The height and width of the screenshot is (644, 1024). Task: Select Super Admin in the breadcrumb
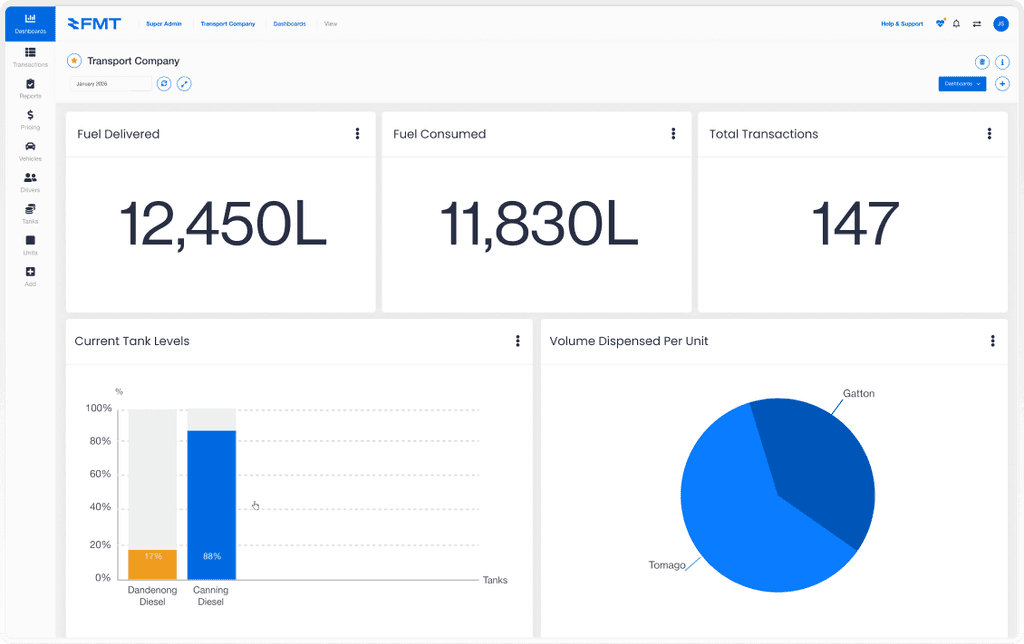coord(162,23)
